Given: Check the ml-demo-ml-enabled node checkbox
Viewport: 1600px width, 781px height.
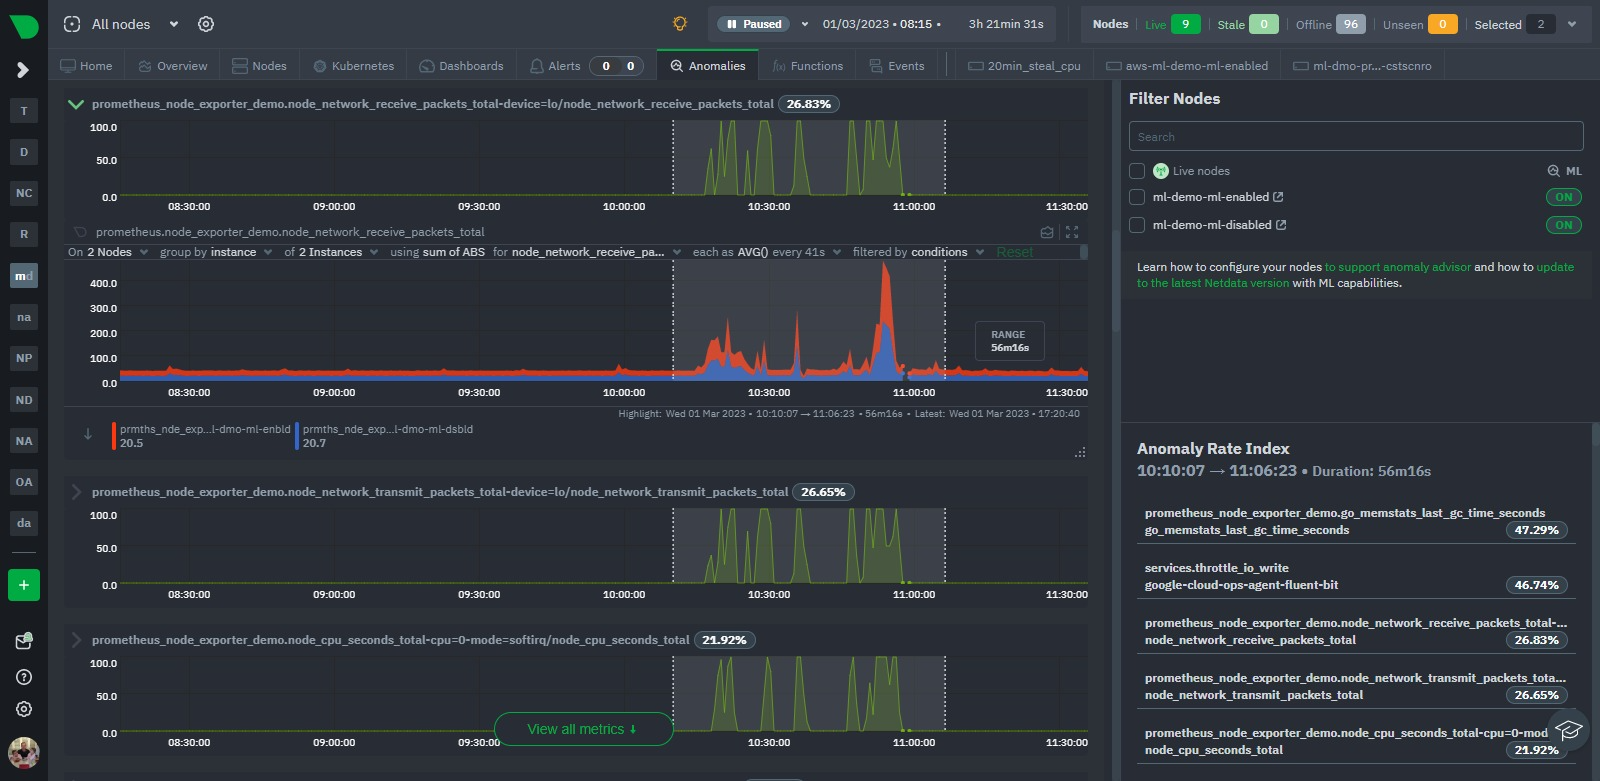Looking at the screenshot, I should coord(1137,197).
